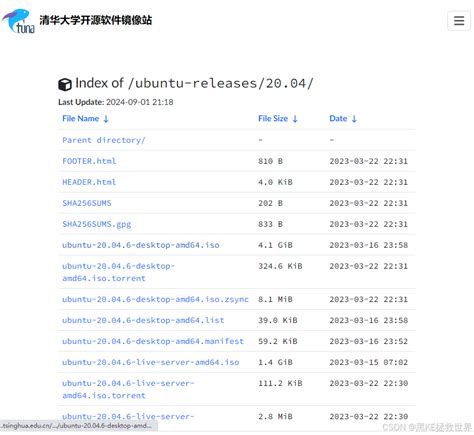
Task: Download ubuntu-20.04.6-desktop-amd64.iso.zsync
Action: pos(155,299)
